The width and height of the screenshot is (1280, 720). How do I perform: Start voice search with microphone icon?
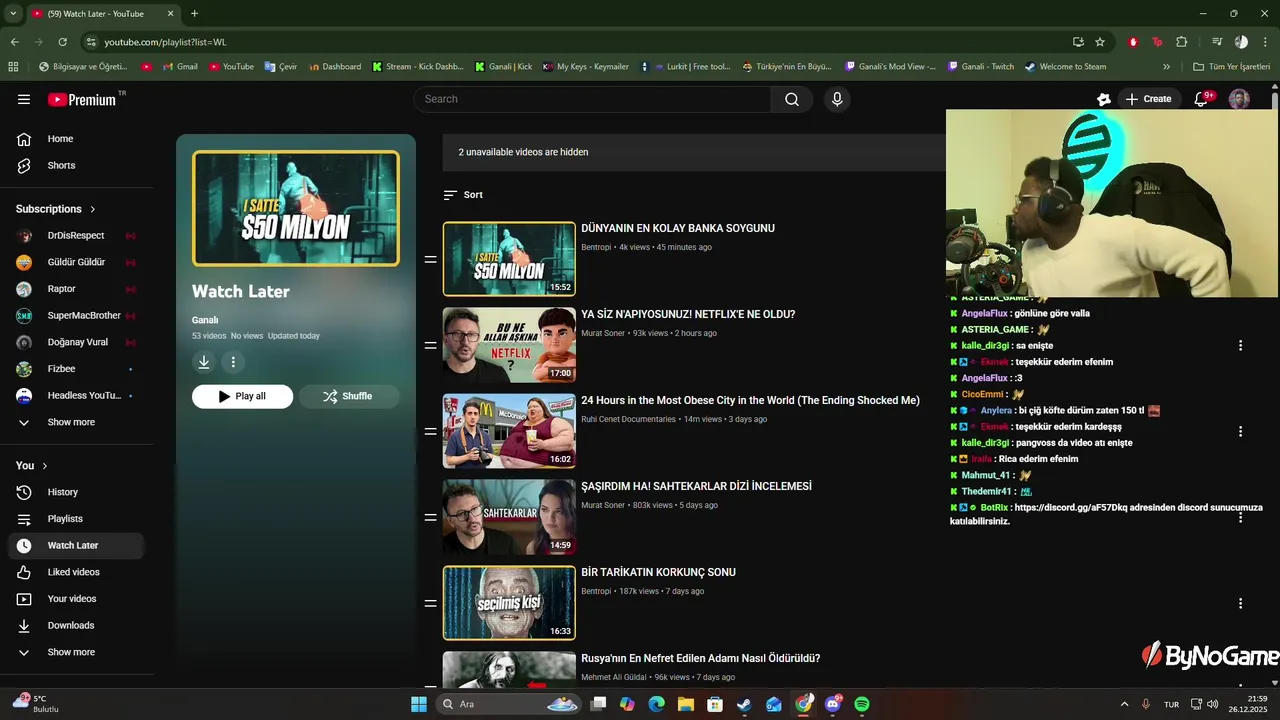click(x=837, y=99)
